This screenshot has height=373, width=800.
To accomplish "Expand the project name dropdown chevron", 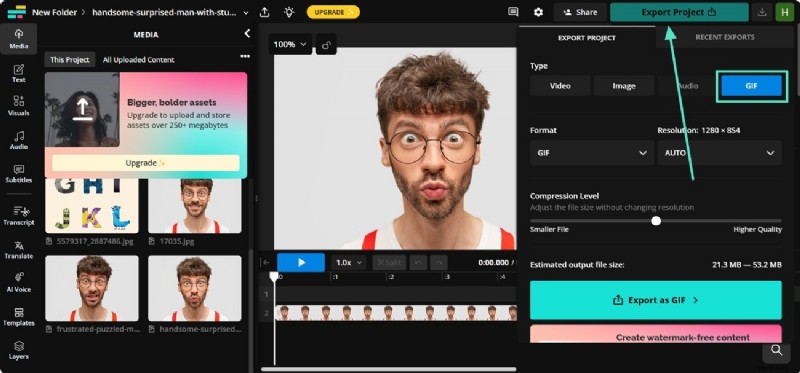I will tap(246, 13).
